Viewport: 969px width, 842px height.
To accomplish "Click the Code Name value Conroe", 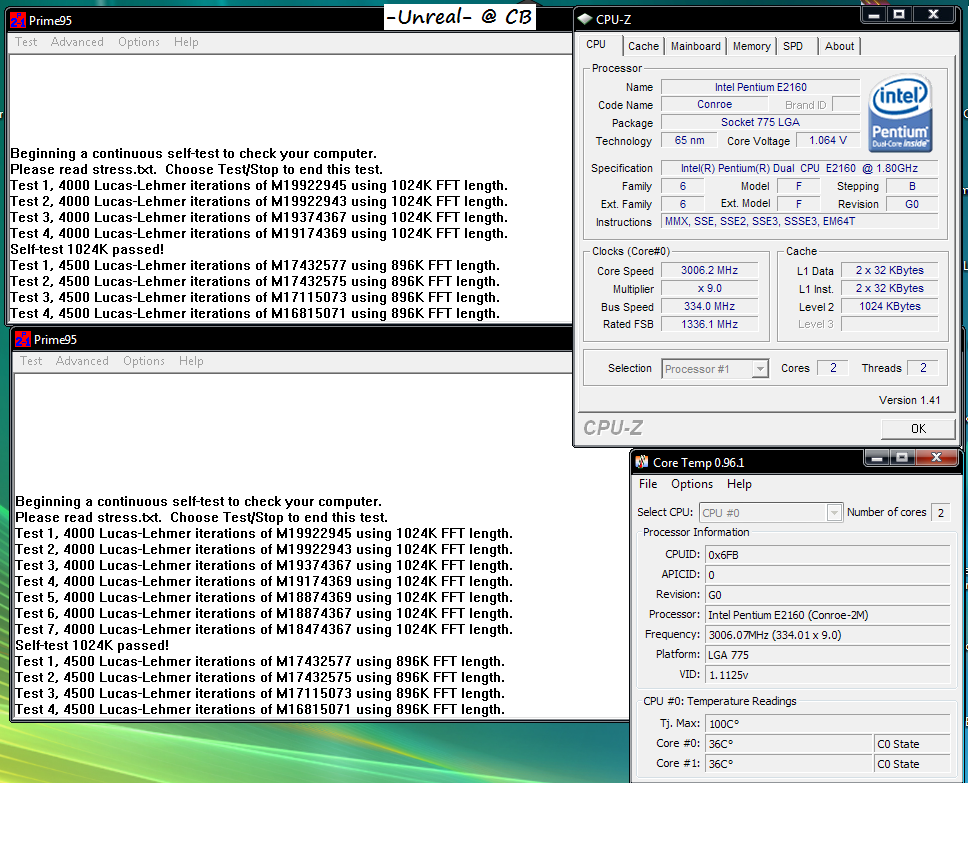I will click(x=714, y=104).
